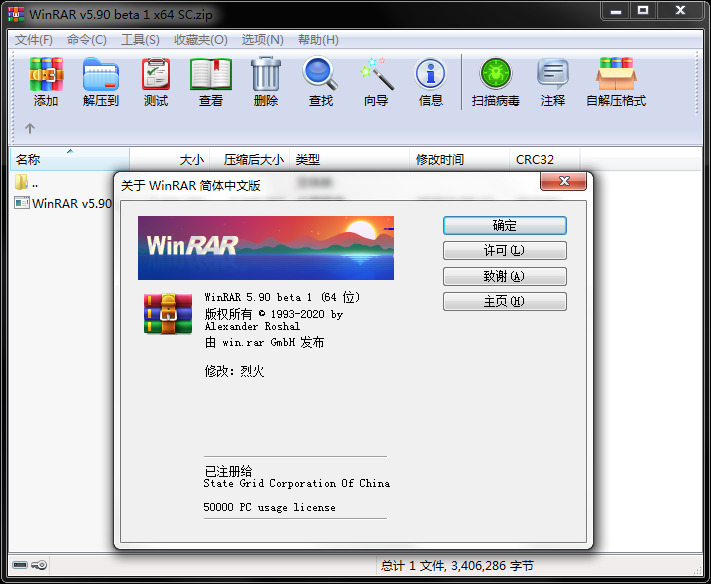Click the '修改: 烈火' text
711x584 pixels.
[234, 371]
